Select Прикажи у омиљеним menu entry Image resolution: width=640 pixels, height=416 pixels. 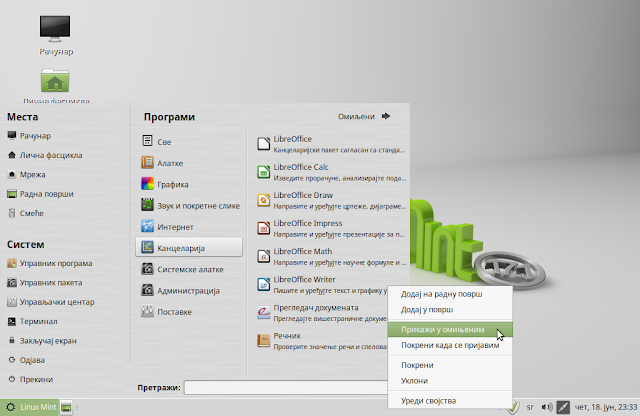450,329
